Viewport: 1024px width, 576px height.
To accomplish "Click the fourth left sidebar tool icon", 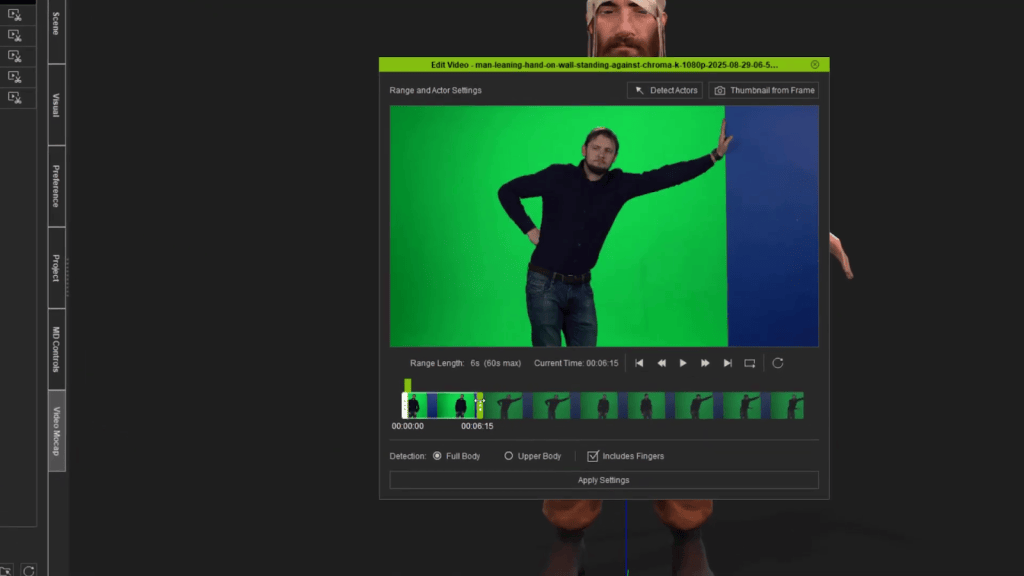I will [x=14, y=77].
